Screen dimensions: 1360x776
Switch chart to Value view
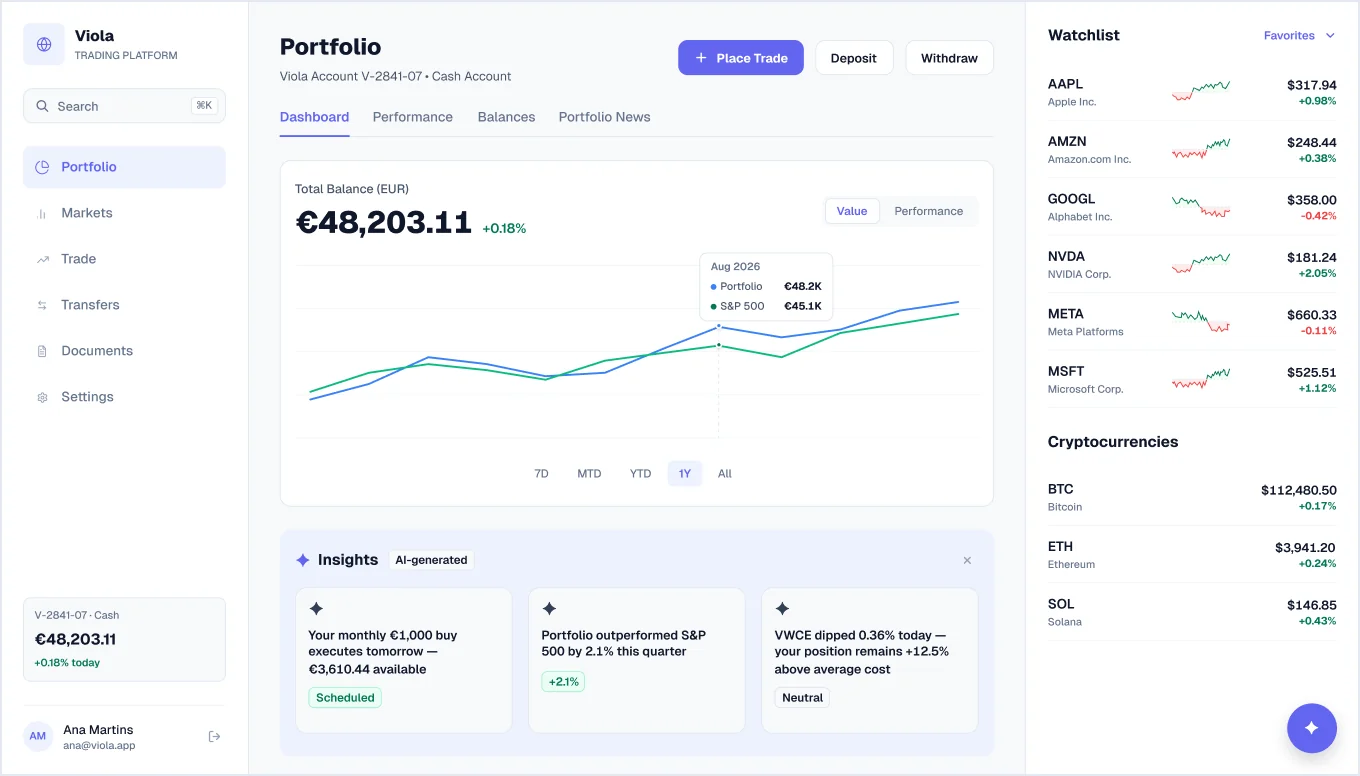[852, 211]
